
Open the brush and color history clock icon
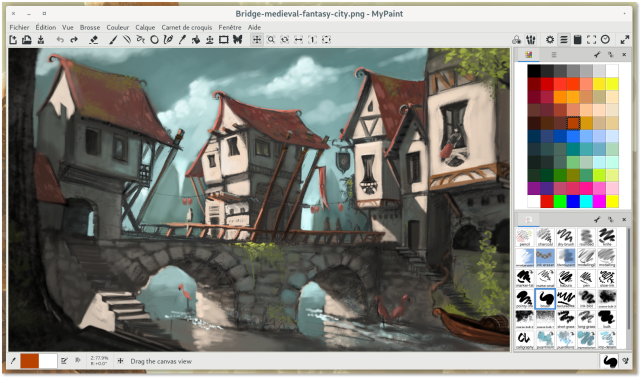click(605, 40)
